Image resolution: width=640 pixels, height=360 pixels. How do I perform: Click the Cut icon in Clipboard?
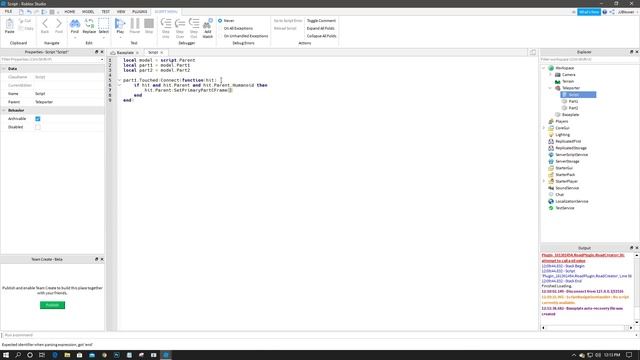point(21,20)
